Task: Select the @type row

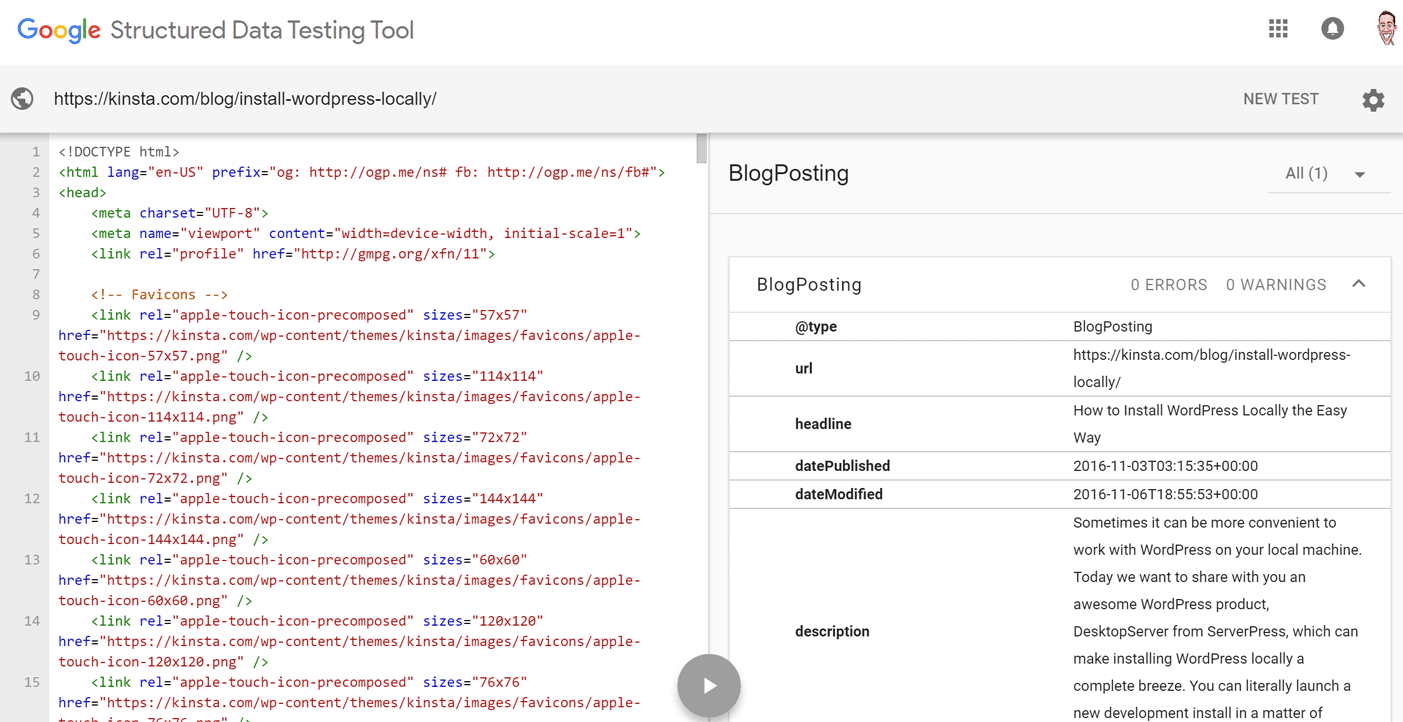Action: coord(1059,327)
